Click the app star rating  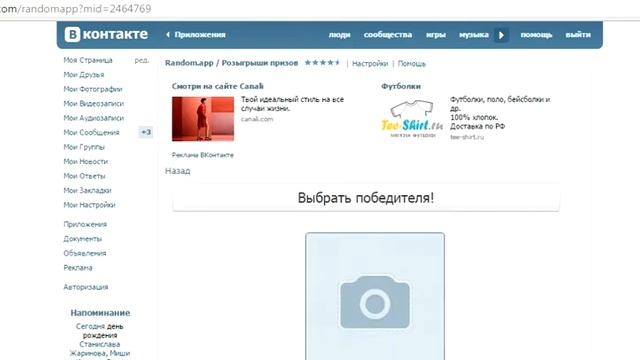[322, 62]
